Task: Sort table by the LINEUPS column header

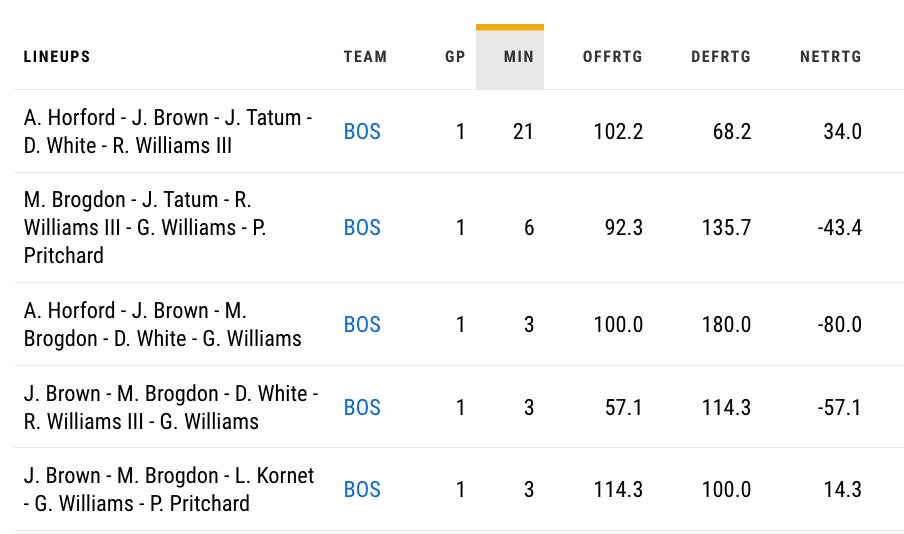Action: 57,57
